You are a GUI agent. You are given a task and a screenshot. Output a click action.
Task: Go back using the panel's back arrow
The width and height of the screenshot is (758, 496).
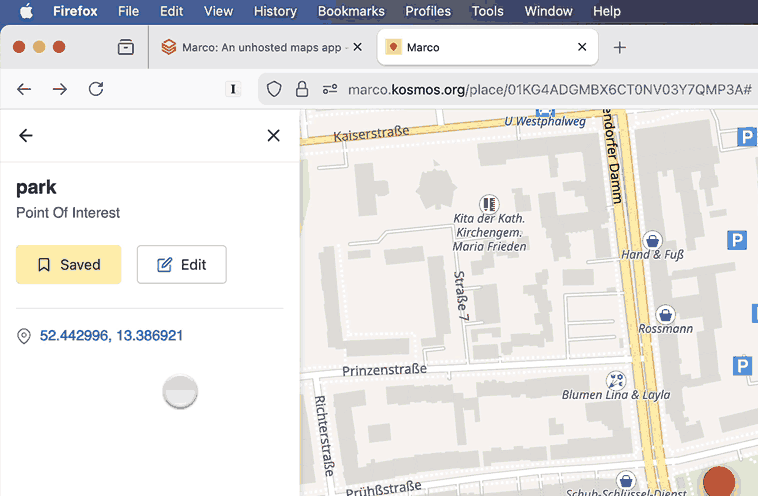(x=26, y=136)
